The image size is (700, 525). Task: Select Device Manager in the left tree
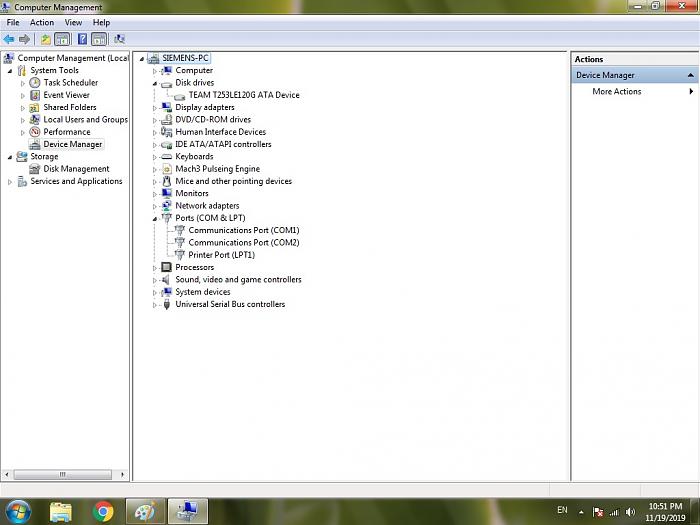[x=73, y=144]
